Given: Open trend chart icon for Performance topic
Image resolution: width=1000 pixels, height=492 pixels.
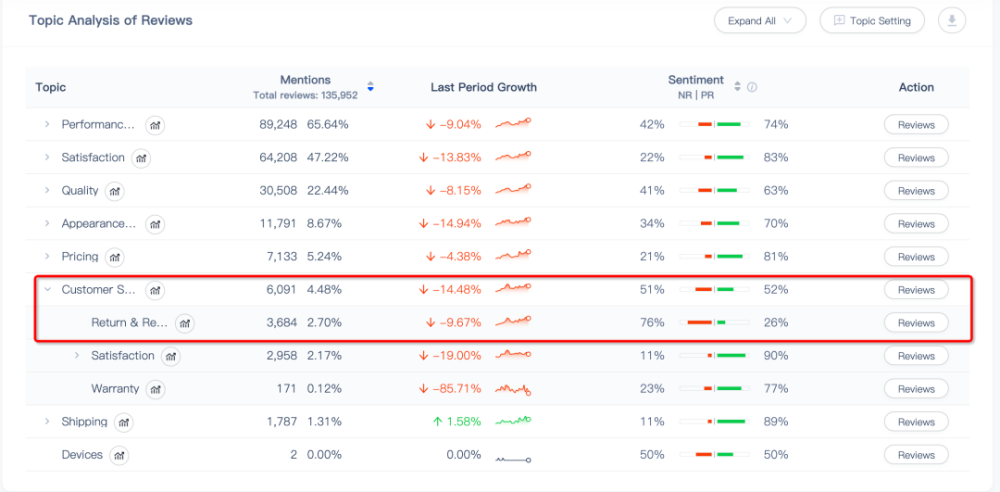Looking at the screenshot, I should click(x=155, y=125).
